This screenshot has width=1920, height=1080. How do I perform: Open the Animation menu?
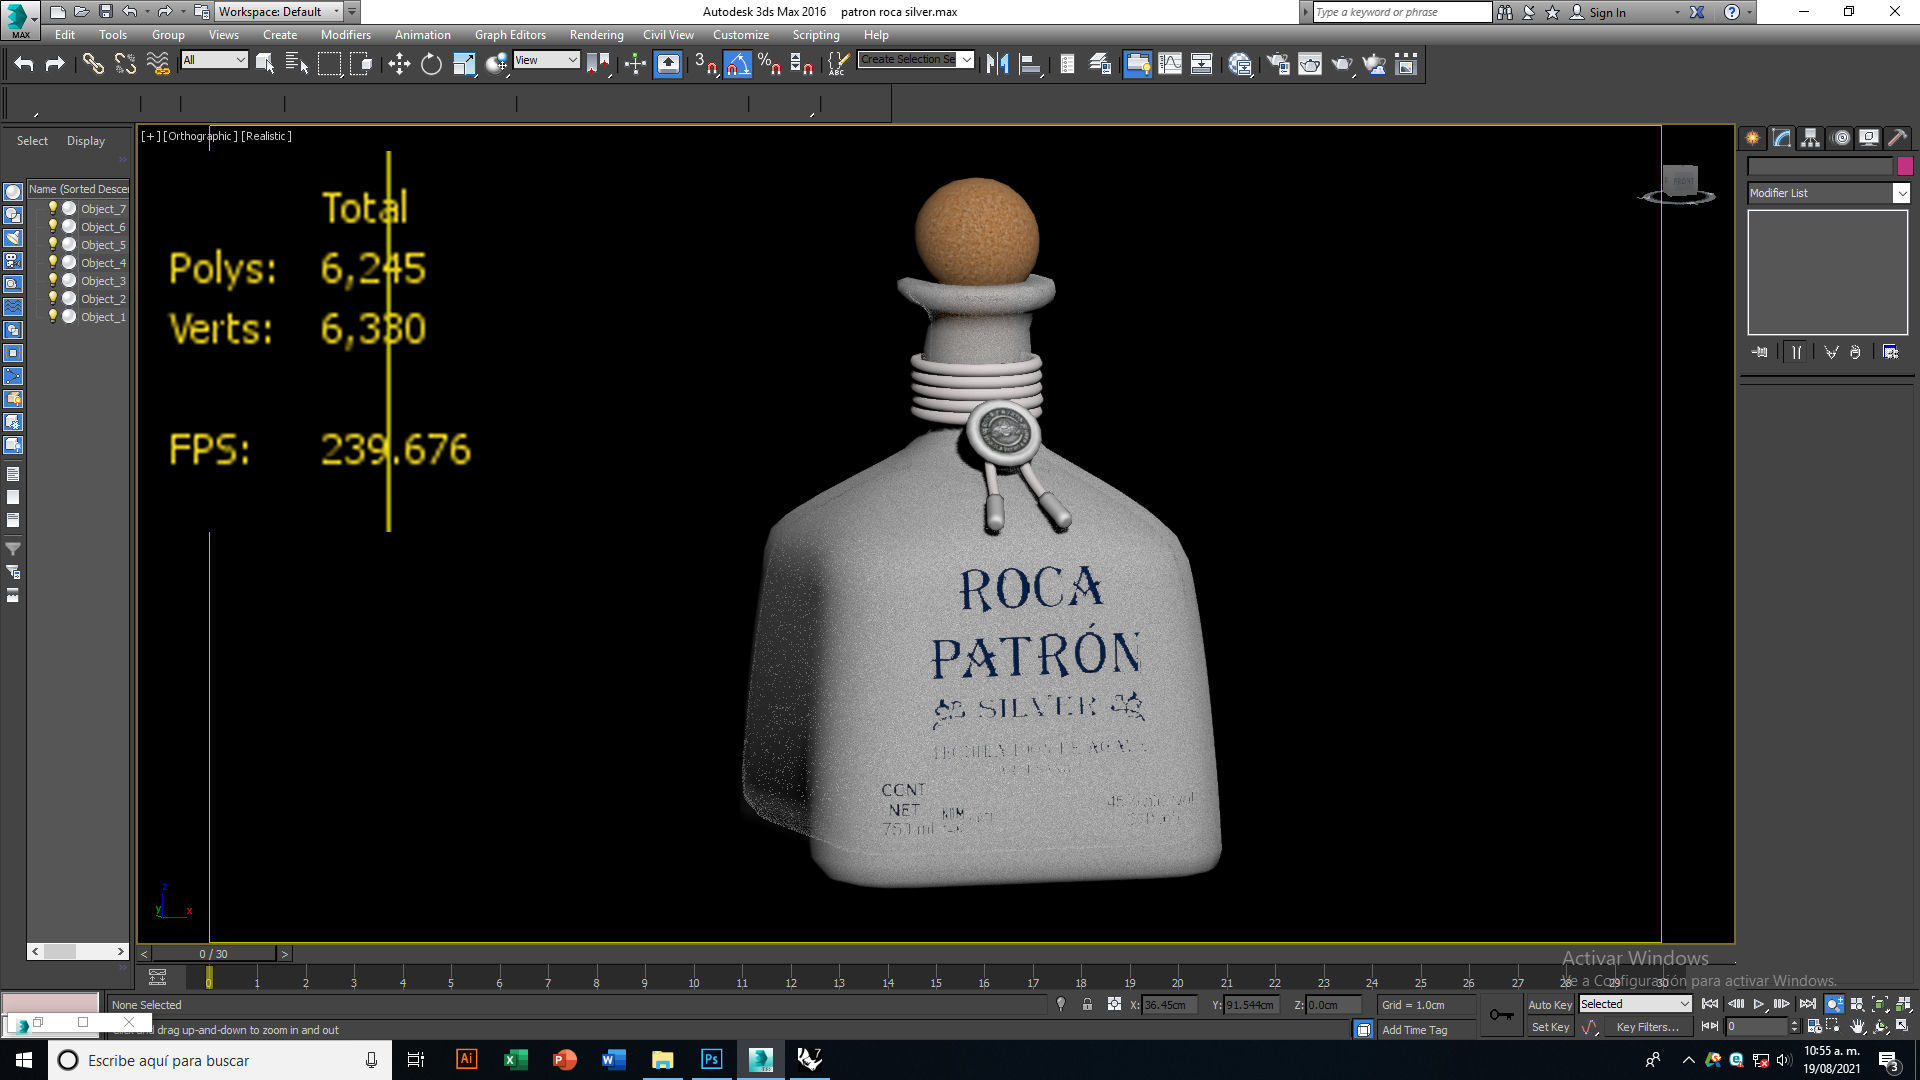pos(422,34)
